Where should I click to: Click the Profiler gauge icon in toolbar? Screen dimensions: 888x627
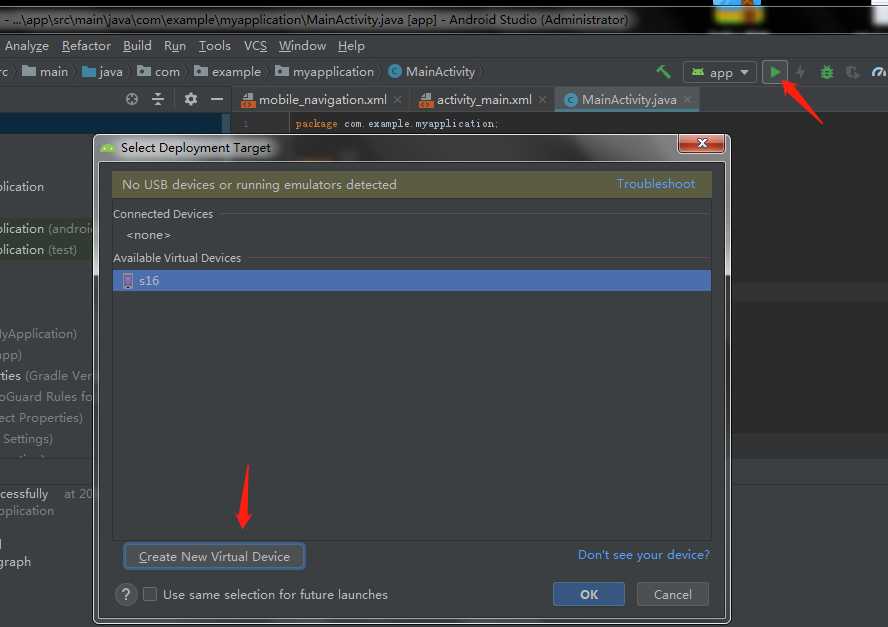[878, 72]
